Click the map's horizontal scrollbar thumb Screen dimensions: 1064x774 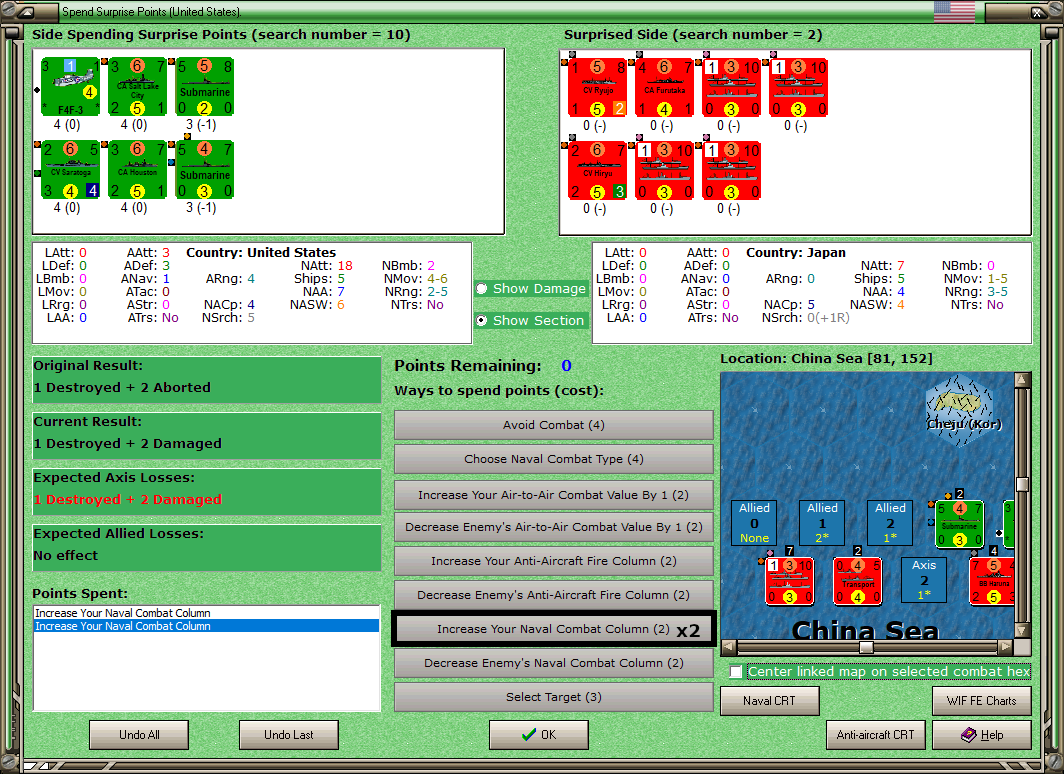(866, 647)
